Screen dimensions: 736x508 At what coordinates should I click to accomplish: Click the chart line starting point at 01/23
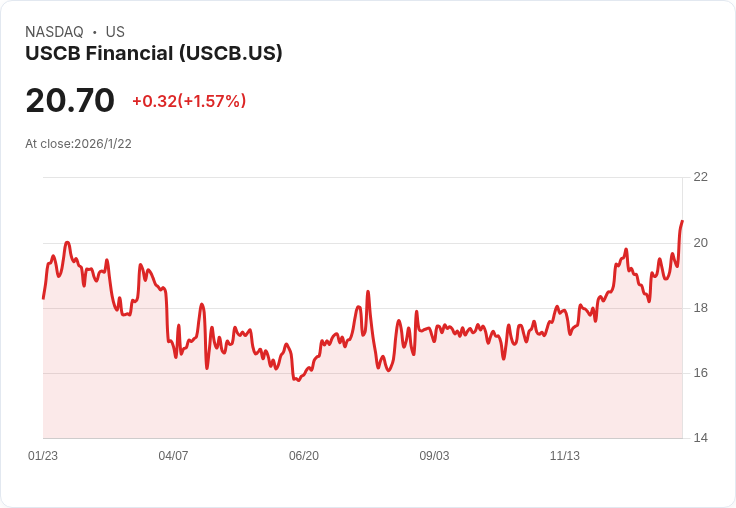point(43,298)
